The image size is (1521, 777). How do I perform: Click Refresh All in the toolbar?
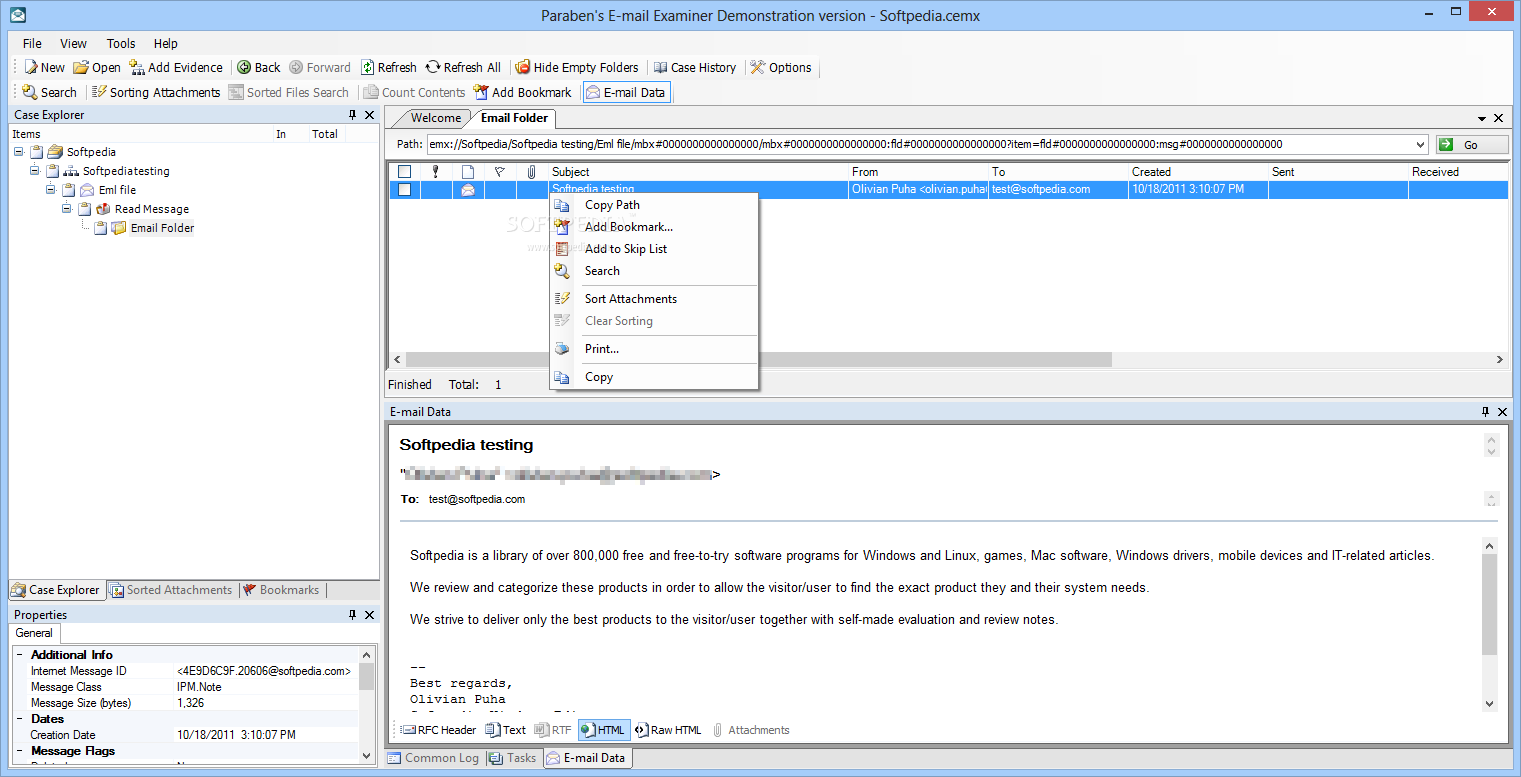pos(463,67)
